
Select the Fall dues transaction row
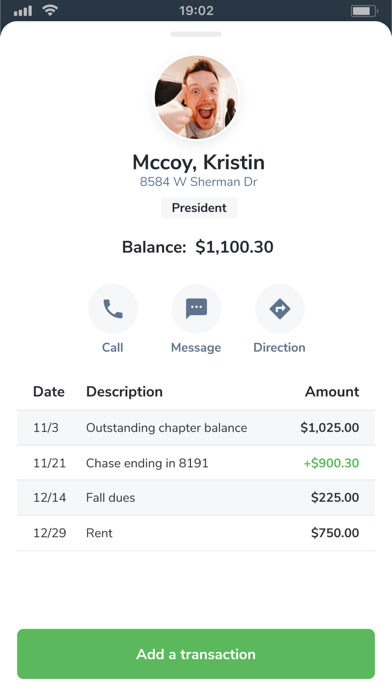click(x=196, y=498)
